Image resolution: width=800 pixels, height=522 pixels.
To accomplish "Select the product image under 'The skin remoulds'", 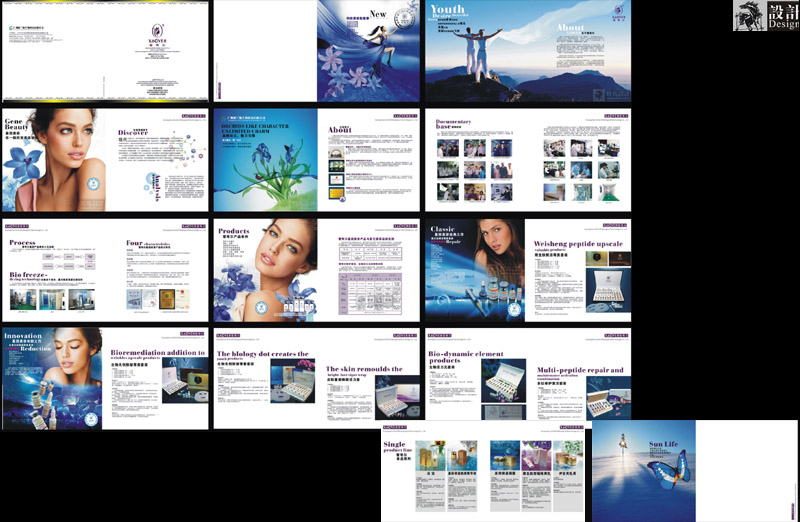I will (397, 397).
